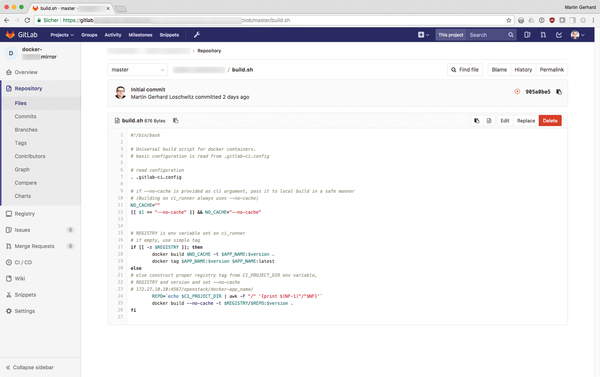
Task: Open the merge requests icon in navbar
Action: 543,35
